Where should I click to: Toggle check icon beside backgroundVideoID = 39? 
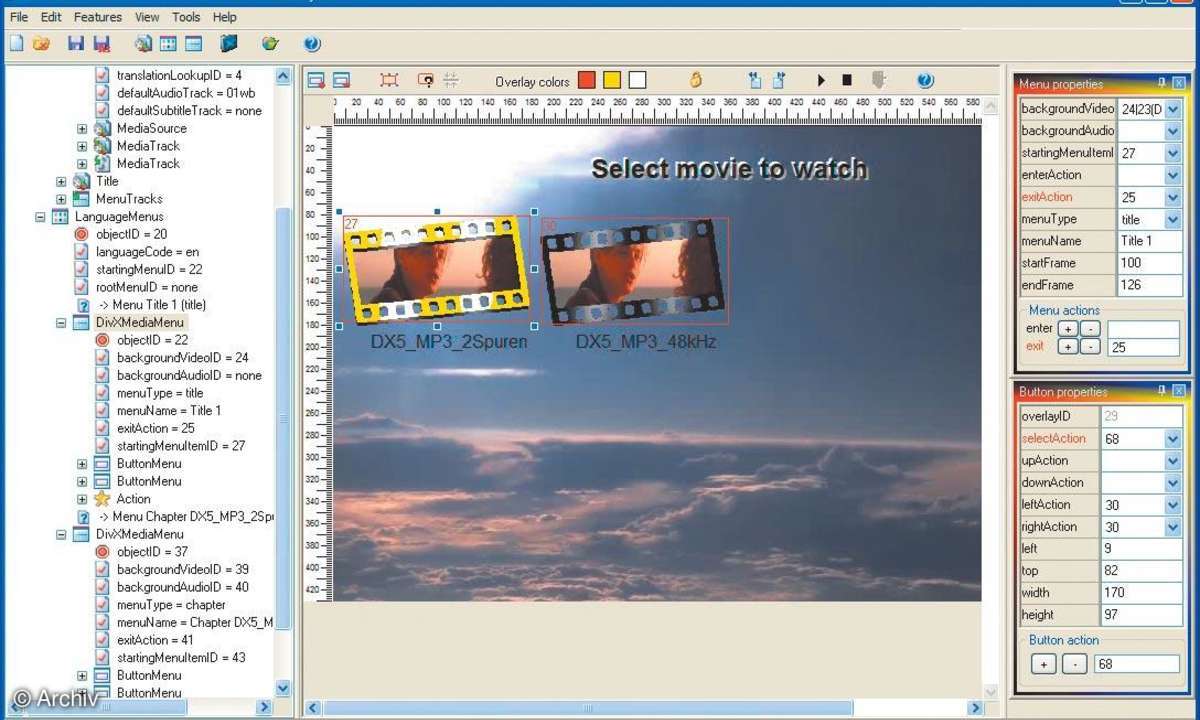pyautogui.click(x=102, y=569)
